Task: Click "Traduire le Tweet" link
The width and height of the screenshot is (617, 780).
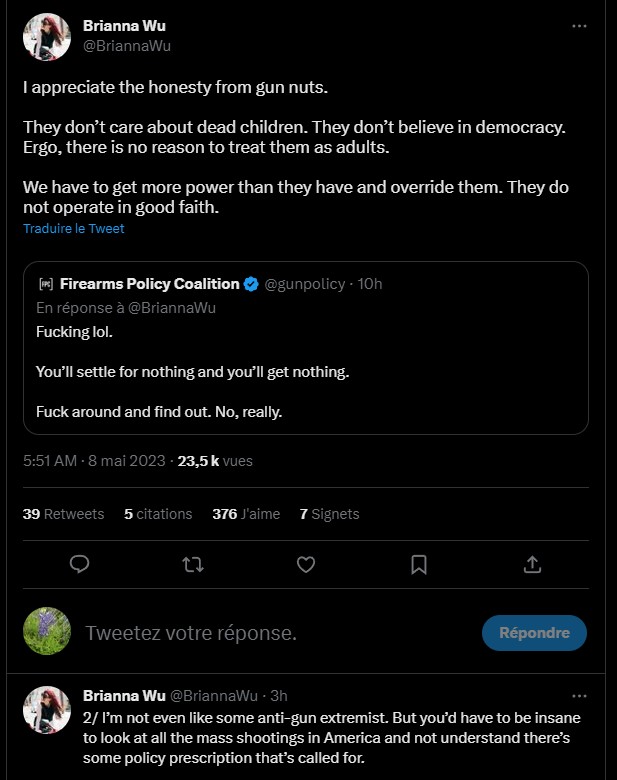Action: (x=74, y=228)
